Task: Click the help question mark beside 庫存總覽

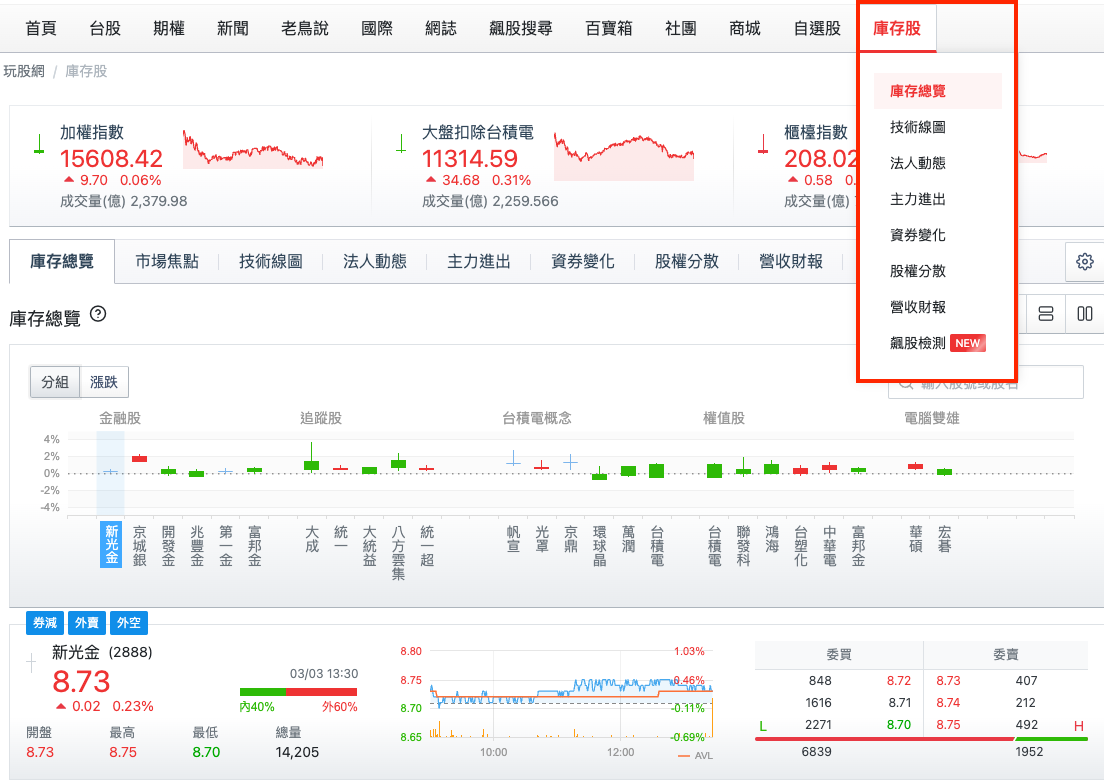Action: [x=96, y=313]
